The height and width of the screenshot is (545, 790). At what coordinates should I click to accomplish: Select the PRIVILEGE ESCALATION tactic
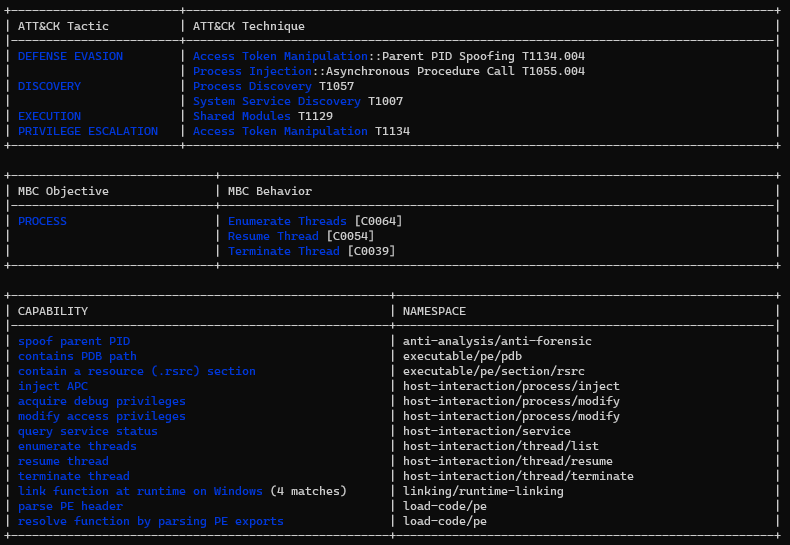[88, 131]
